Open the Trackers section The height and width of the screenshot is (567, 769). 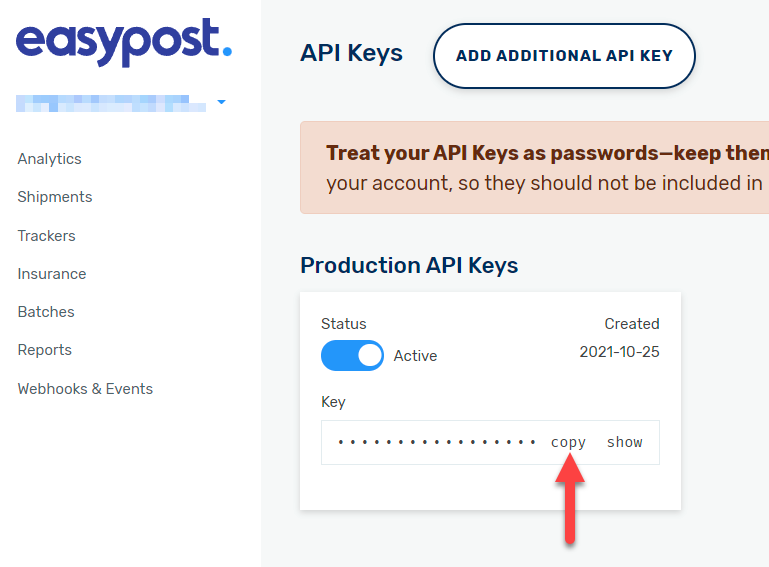point(47,235)
